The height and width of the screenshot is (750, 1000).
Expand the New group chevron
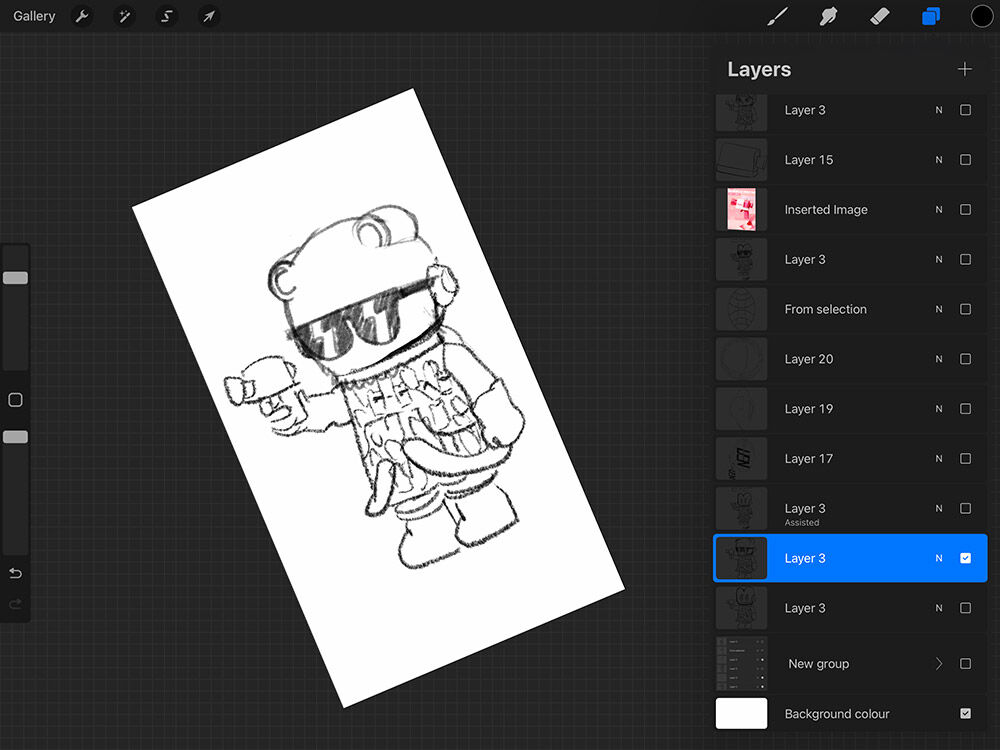coord(938,664)
